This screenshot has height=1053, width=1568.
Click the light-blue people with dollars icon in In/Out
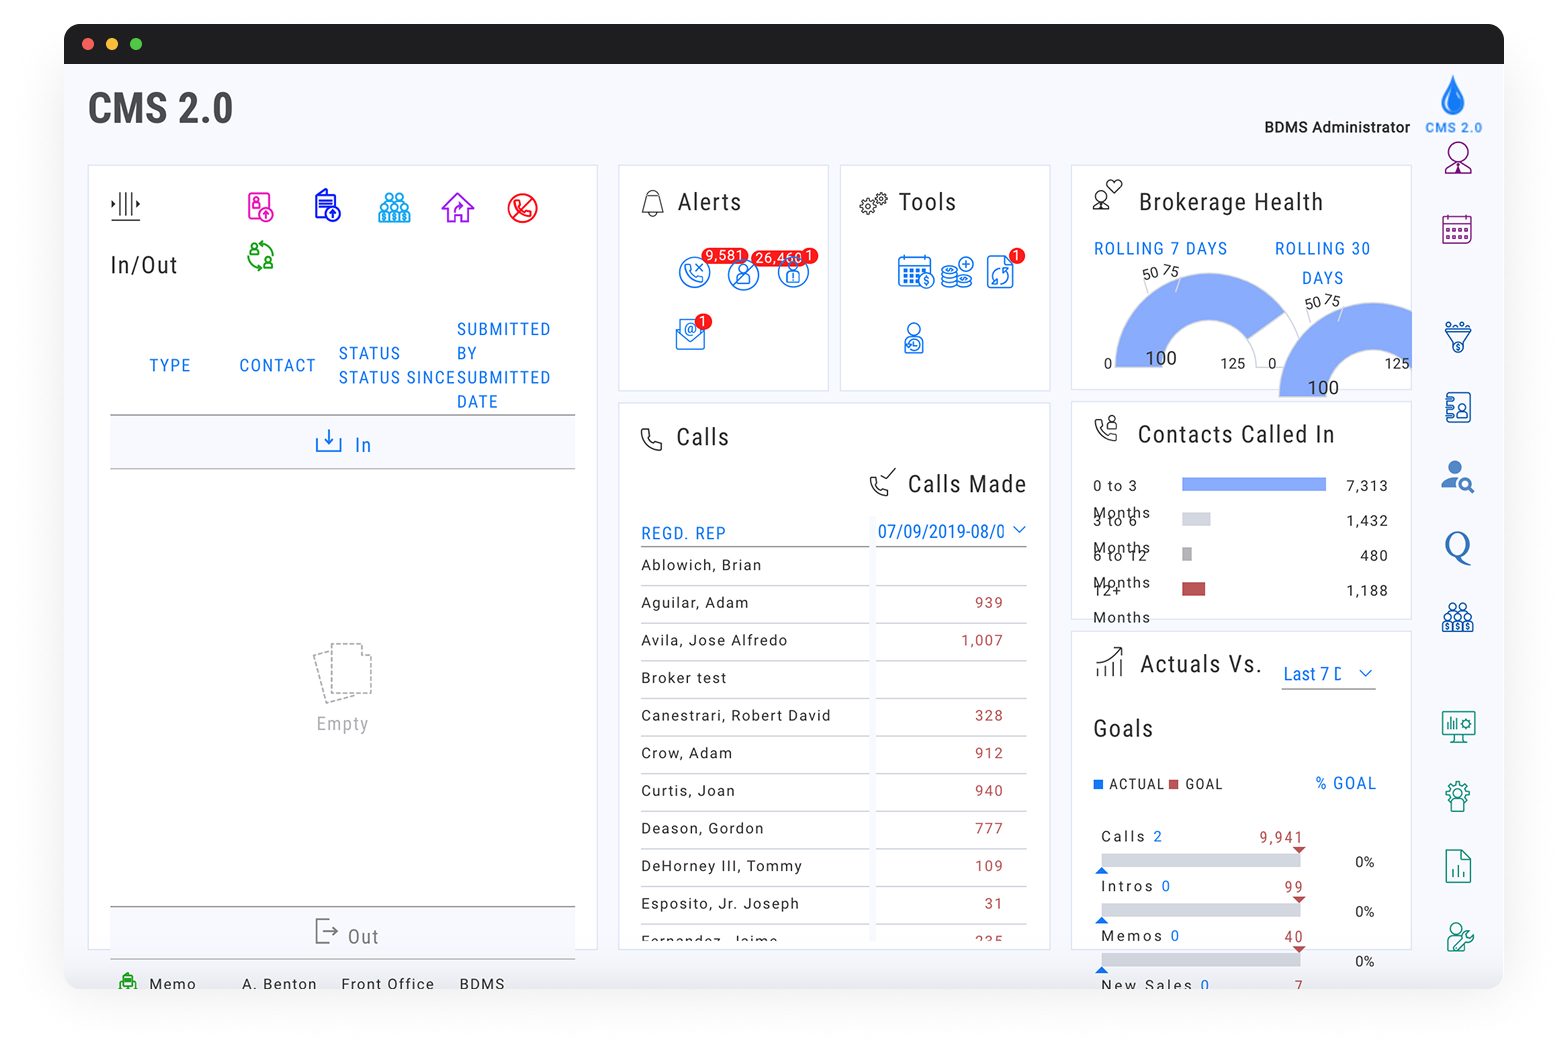(394, 208)
